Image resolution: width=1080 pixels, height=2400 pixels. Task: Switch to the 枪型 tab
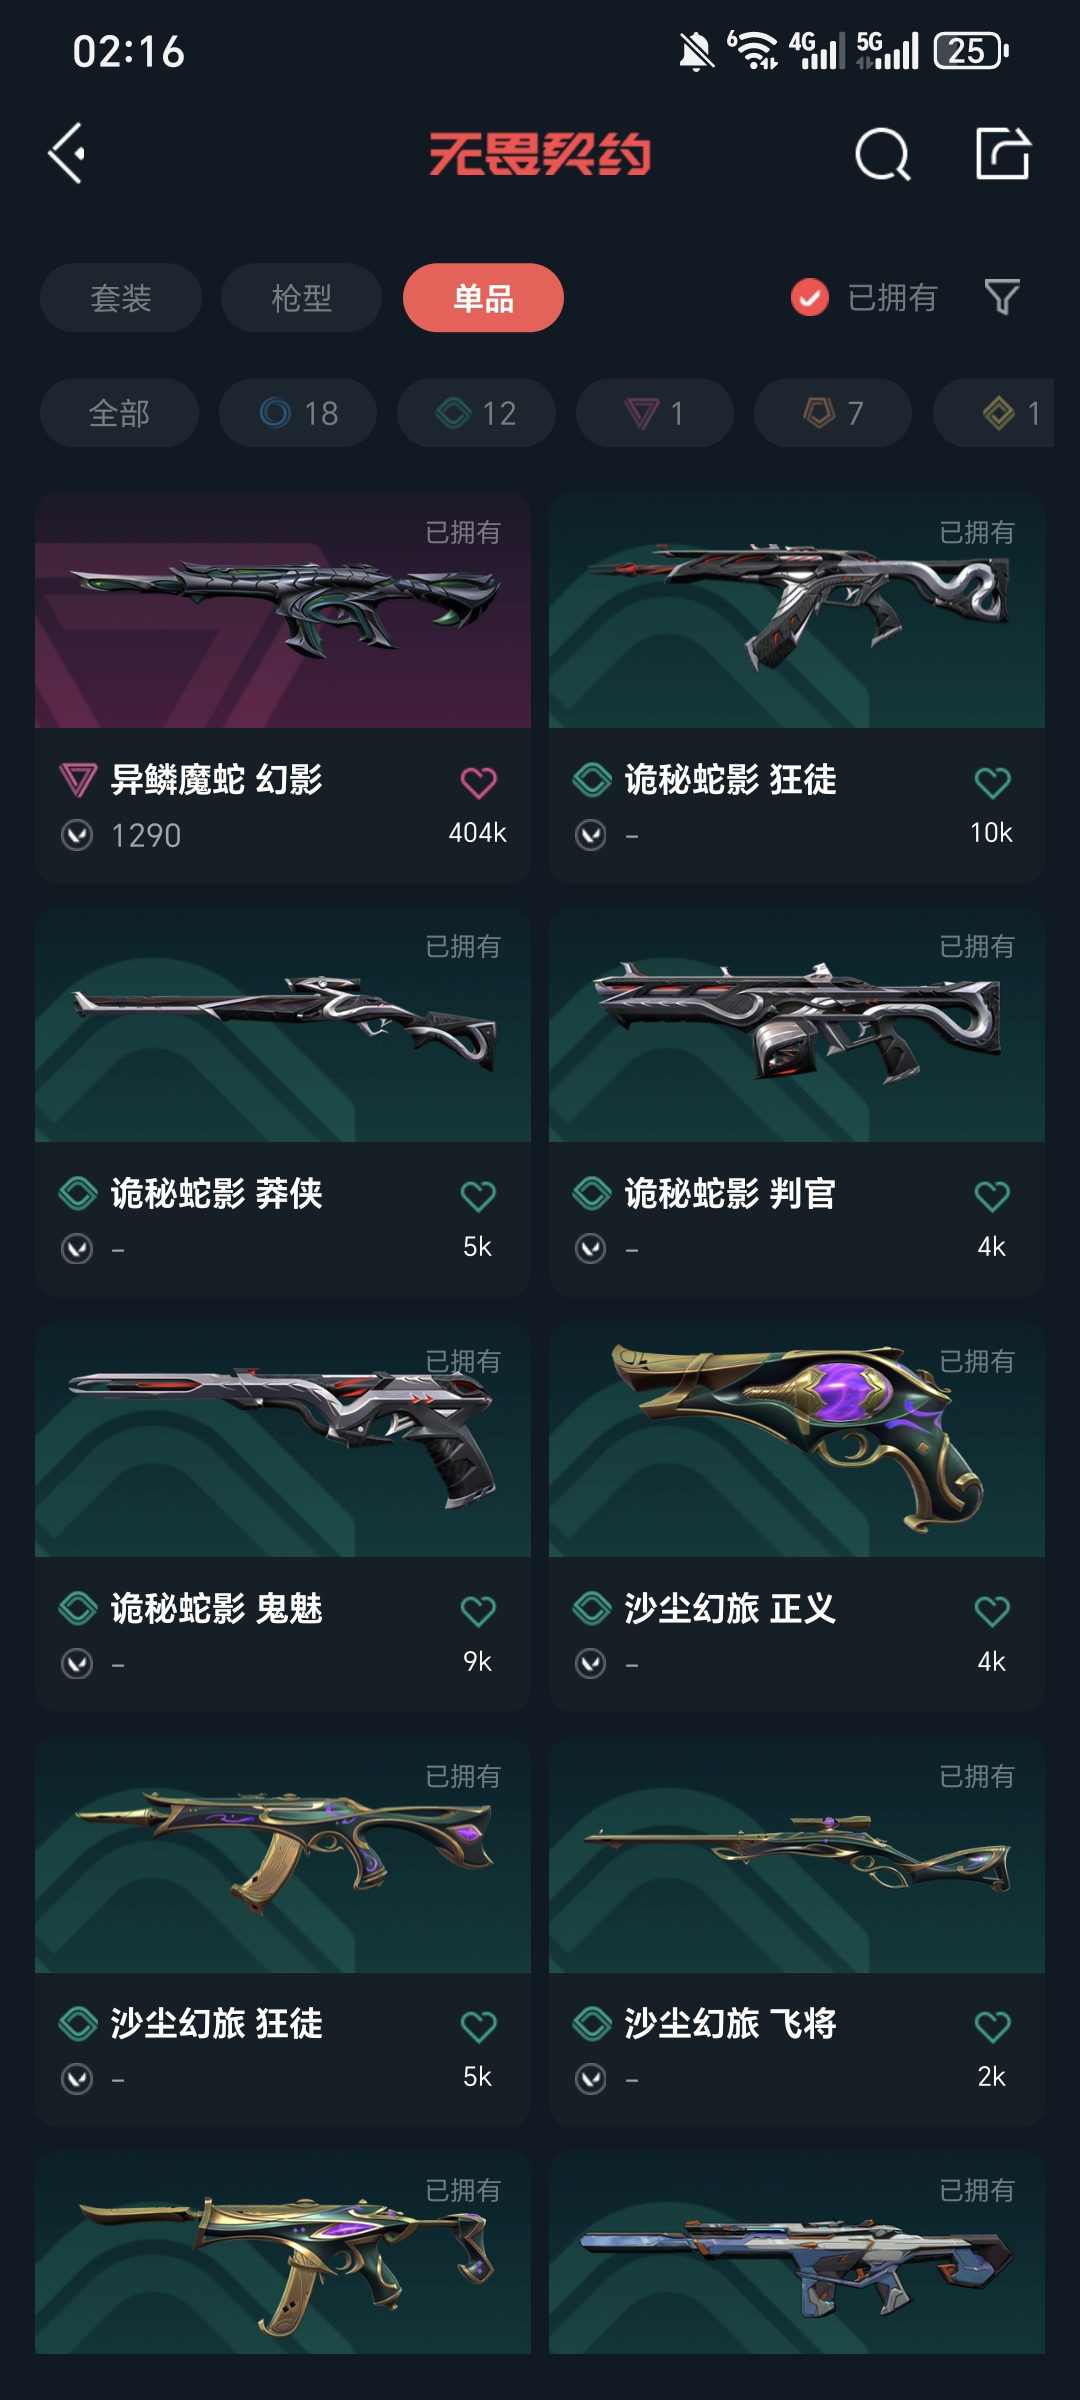pos(301,297)
